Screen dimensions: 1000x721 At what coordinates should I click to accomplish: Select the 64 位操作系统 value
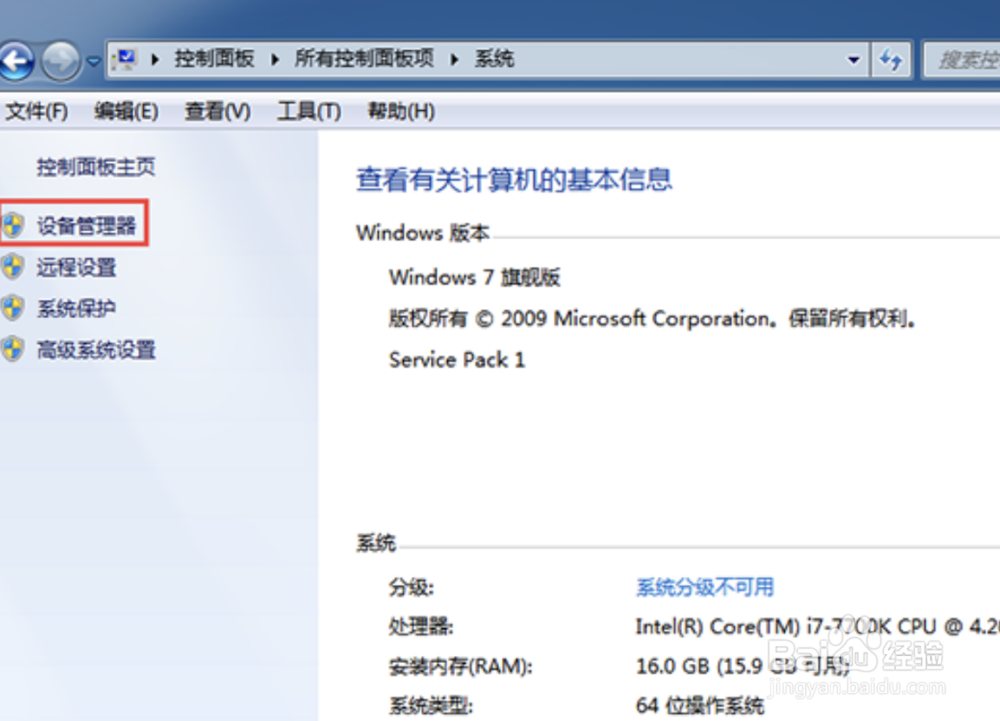tap(700, 705)
